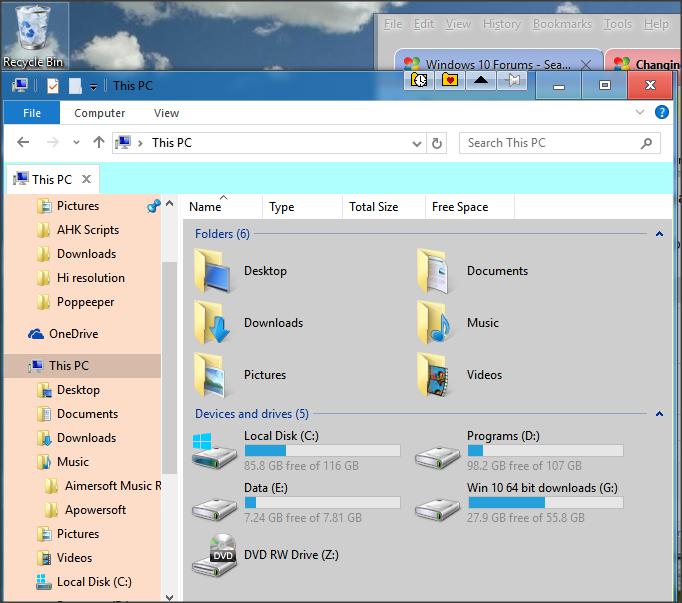Click the clock folder title bar icon
682x603 pixels.
click(419, 80)
